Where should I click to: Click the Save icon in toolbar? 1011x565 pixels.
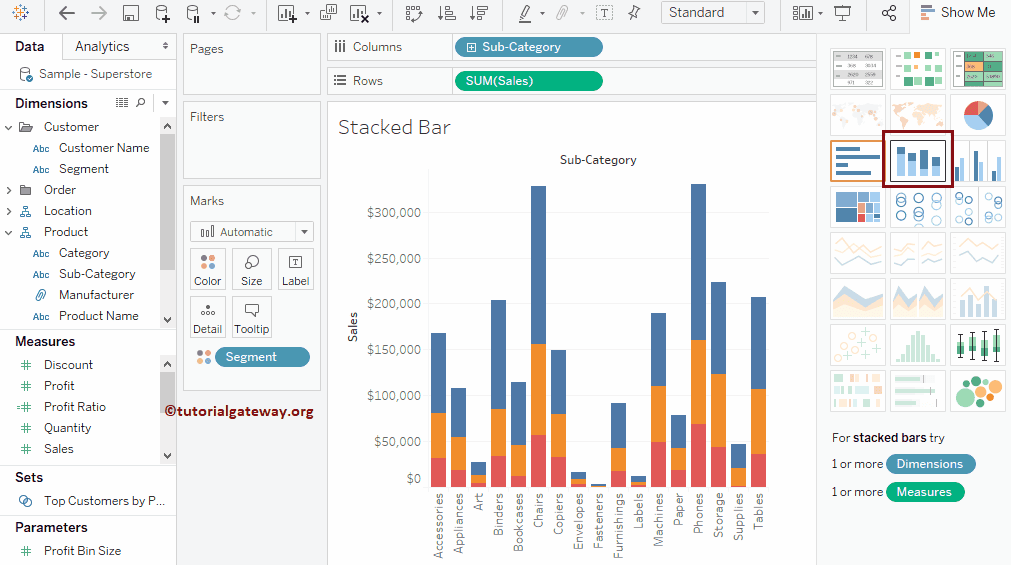[x=130, y=13]
